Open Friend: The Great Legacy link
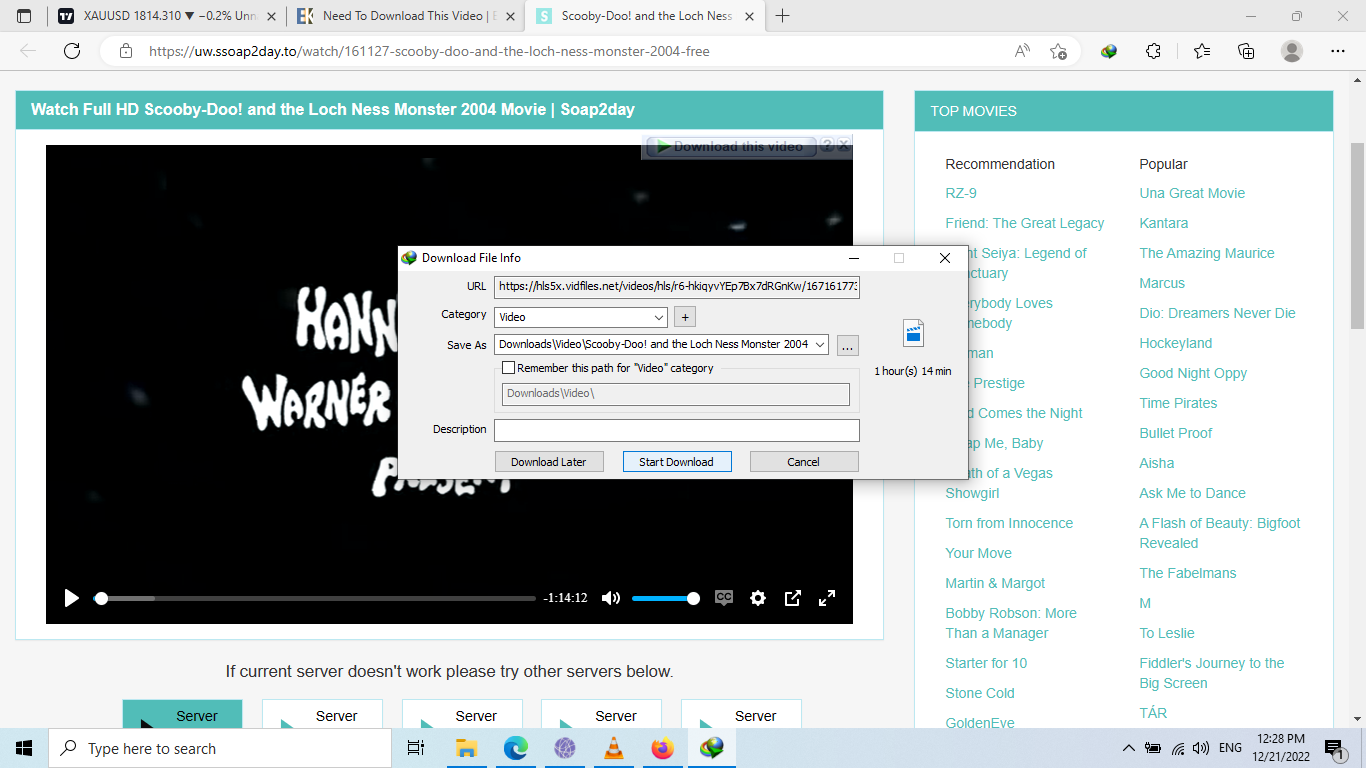 1025,223
